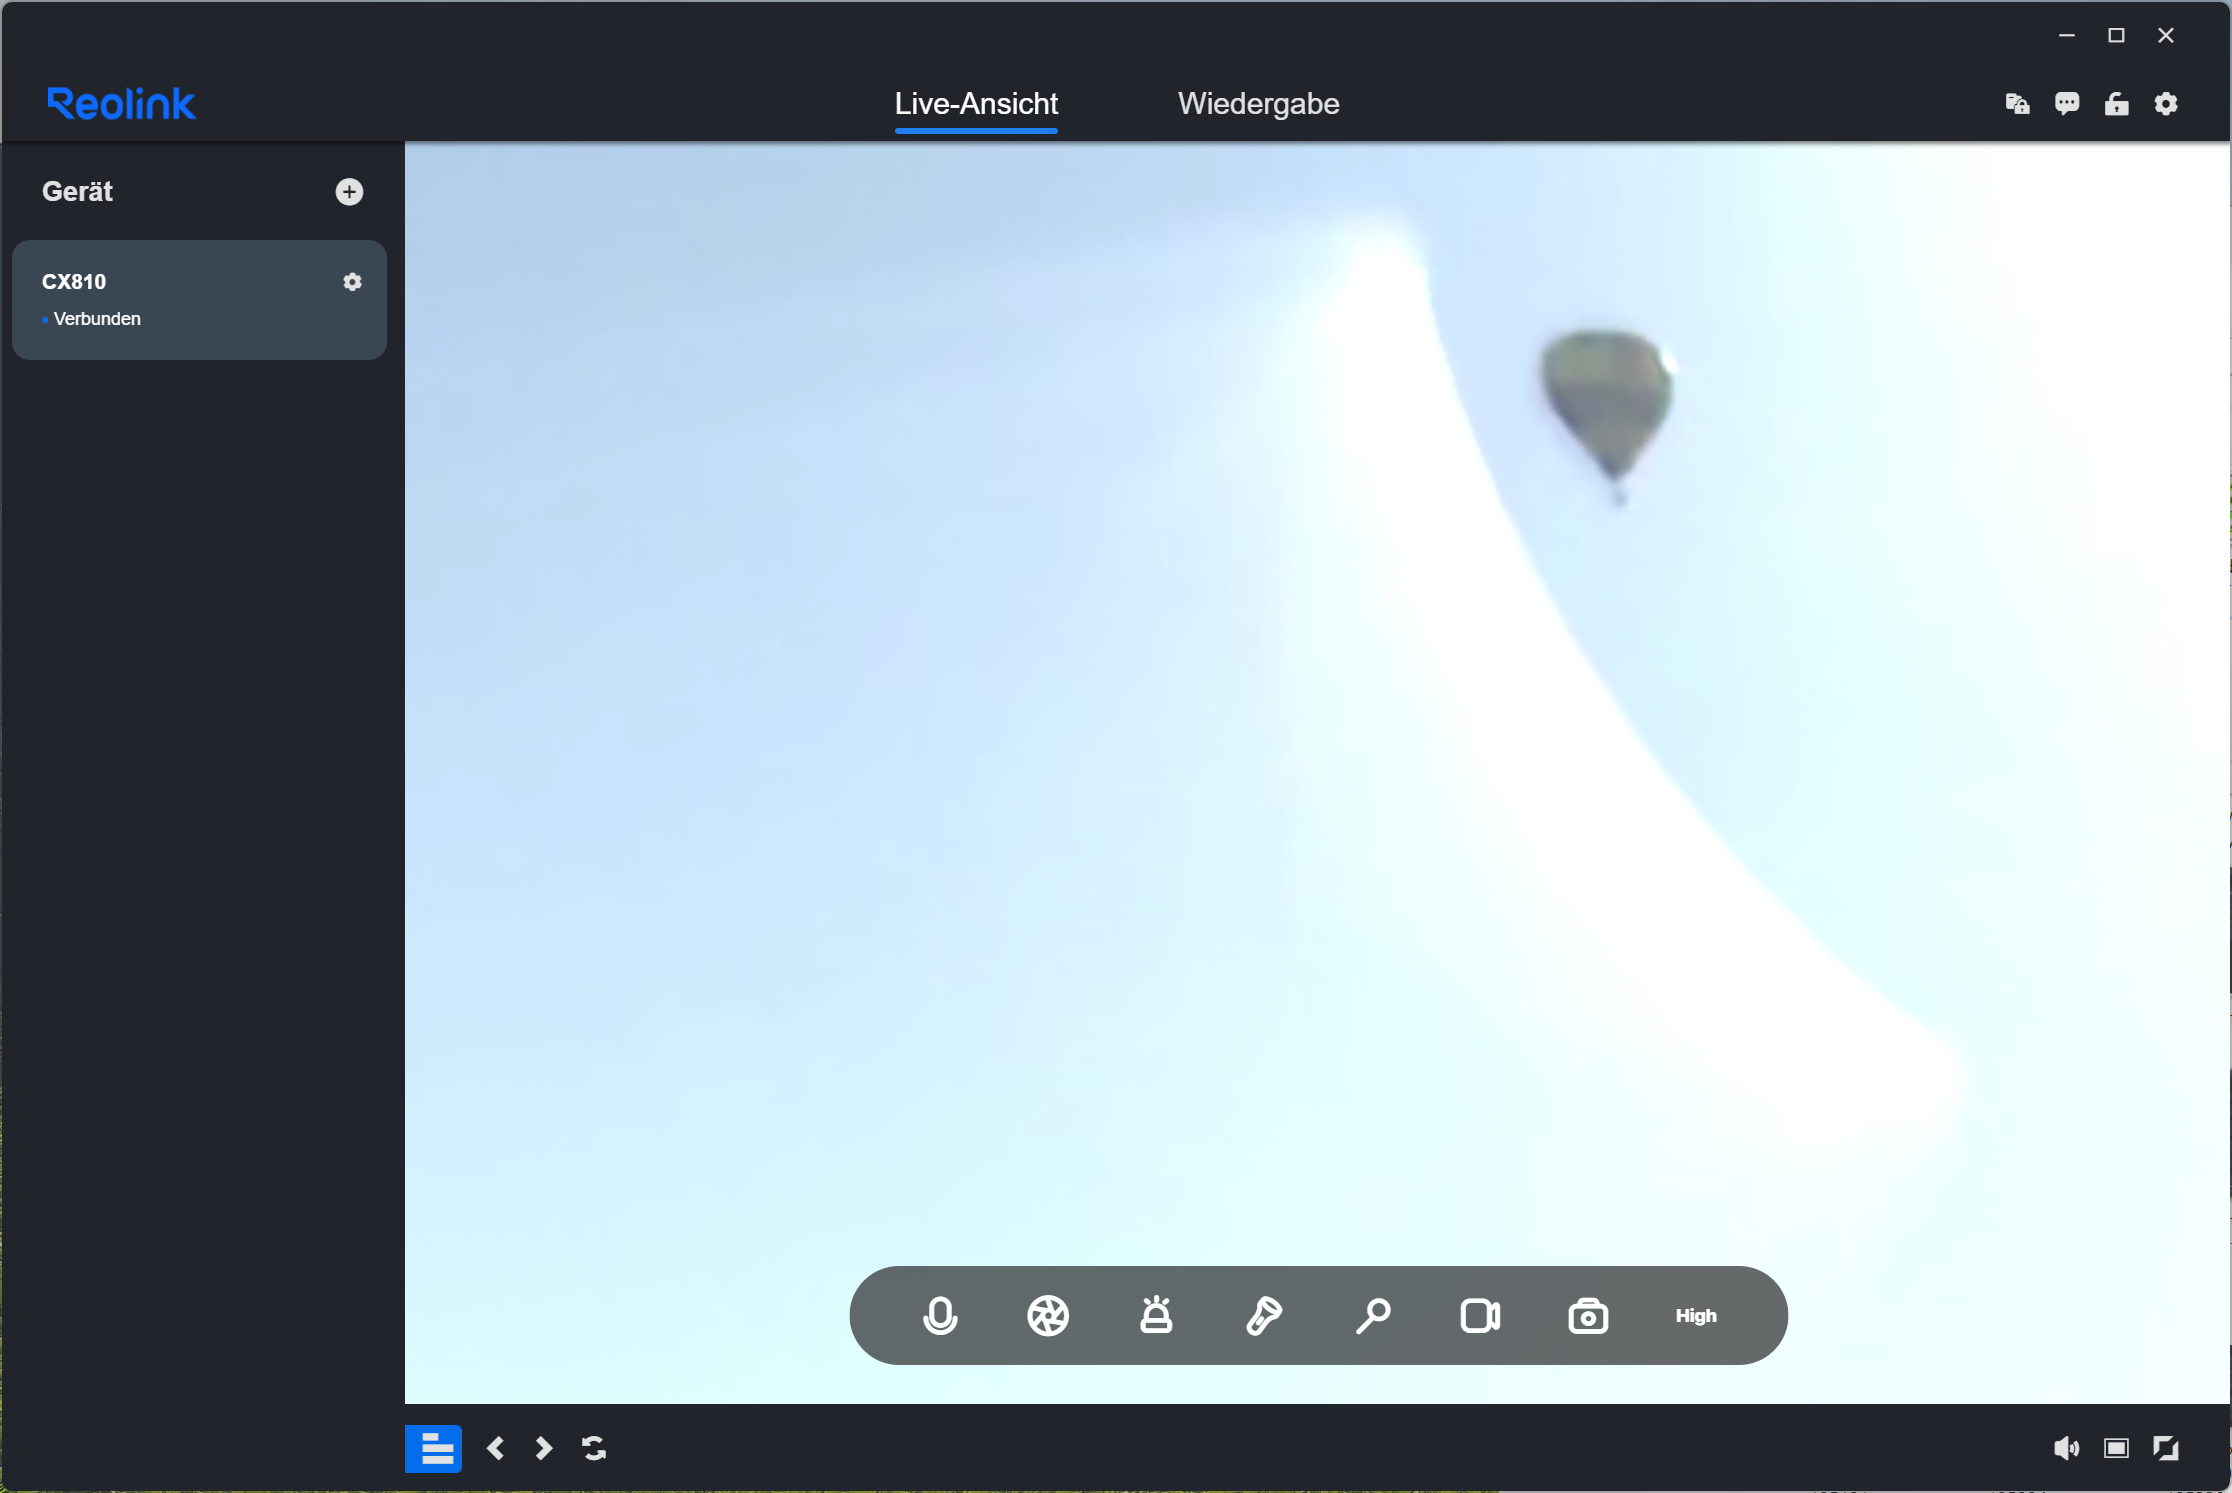The width and height of the screenshot is (2232, 1493).
Task: Select the Live-Ansicht tab
Action: pyautogui.click(x=976, y=104)
